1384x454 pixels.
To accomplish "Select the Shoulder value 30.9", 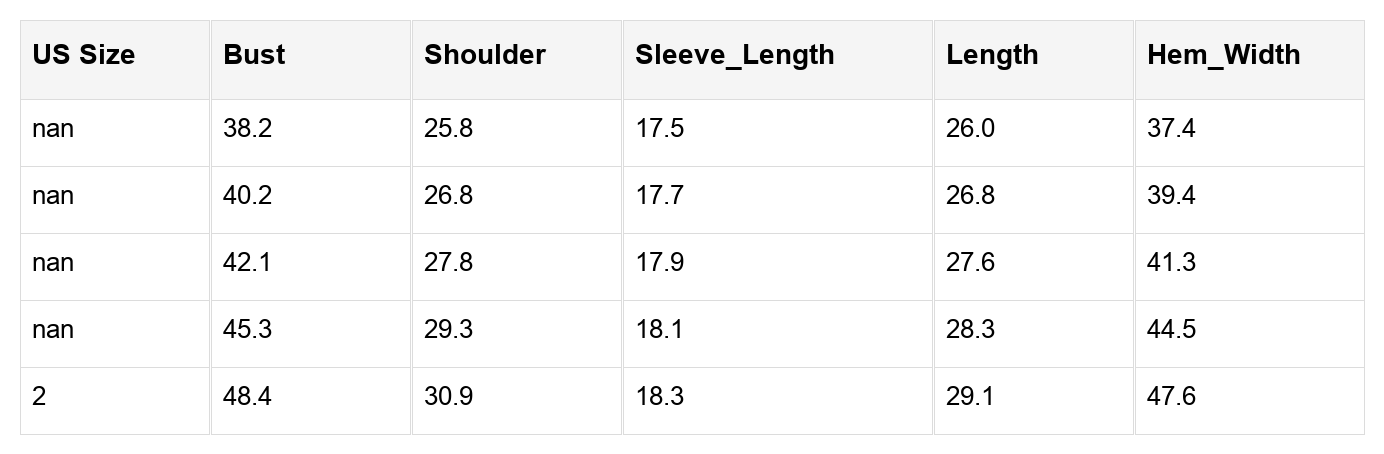I will coord(448,397).
